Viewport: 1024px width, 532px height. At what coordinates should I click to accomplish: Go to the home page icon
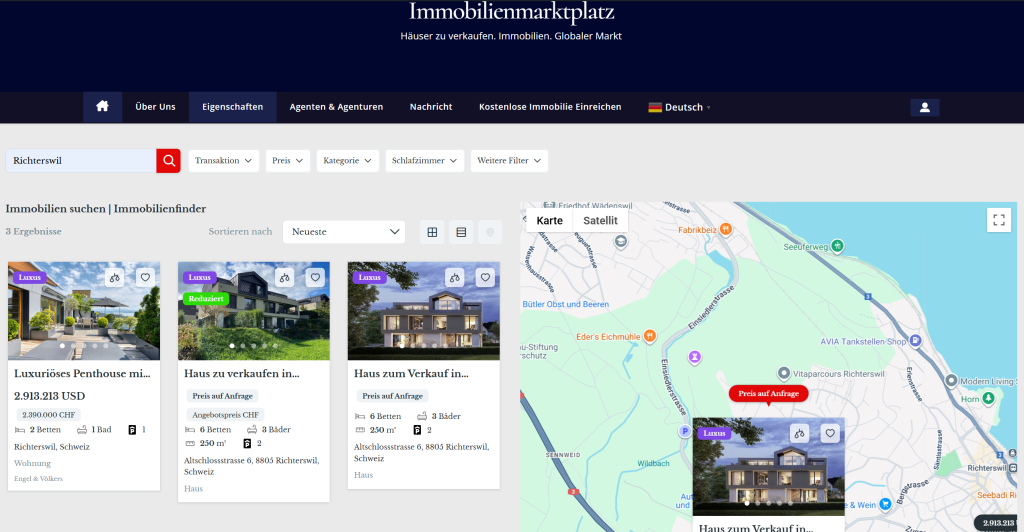(x=102, y=107)
